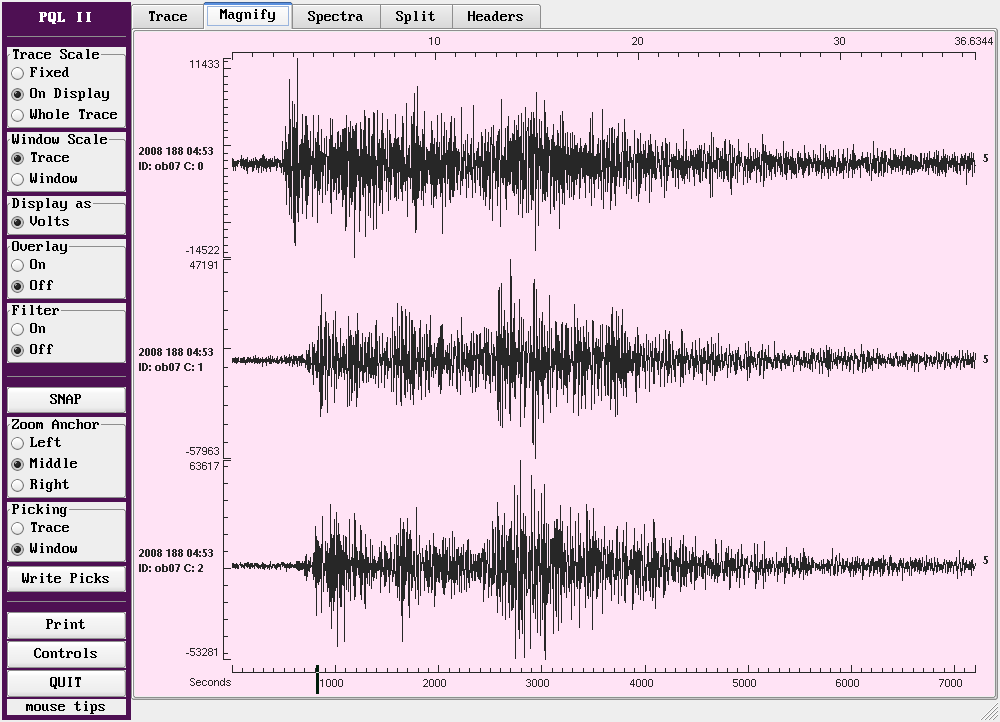Screen dimensions: 1000x722
Task: Quit the PQL II application
Action: 66,683
